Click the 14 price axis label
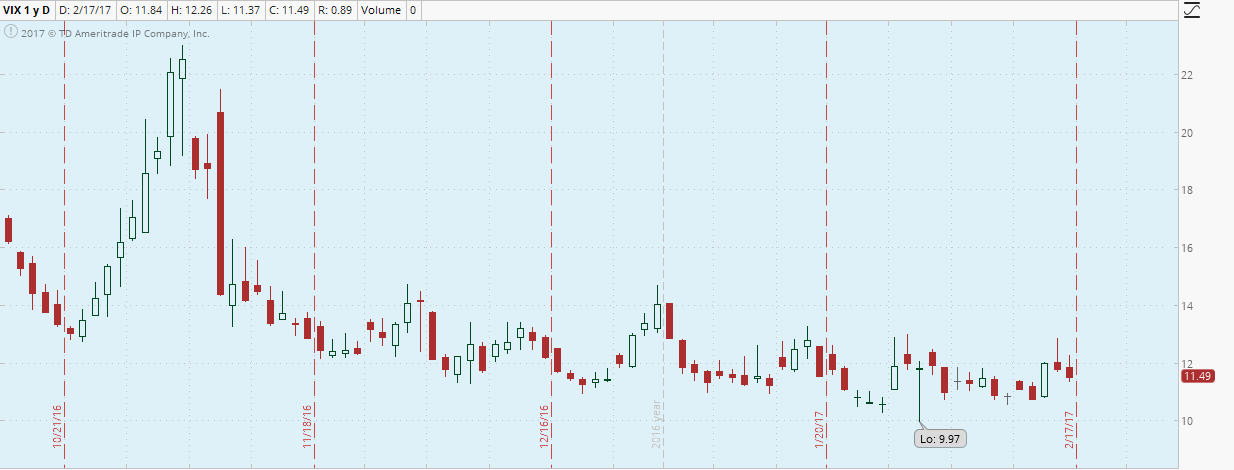 coord(1189,306)
